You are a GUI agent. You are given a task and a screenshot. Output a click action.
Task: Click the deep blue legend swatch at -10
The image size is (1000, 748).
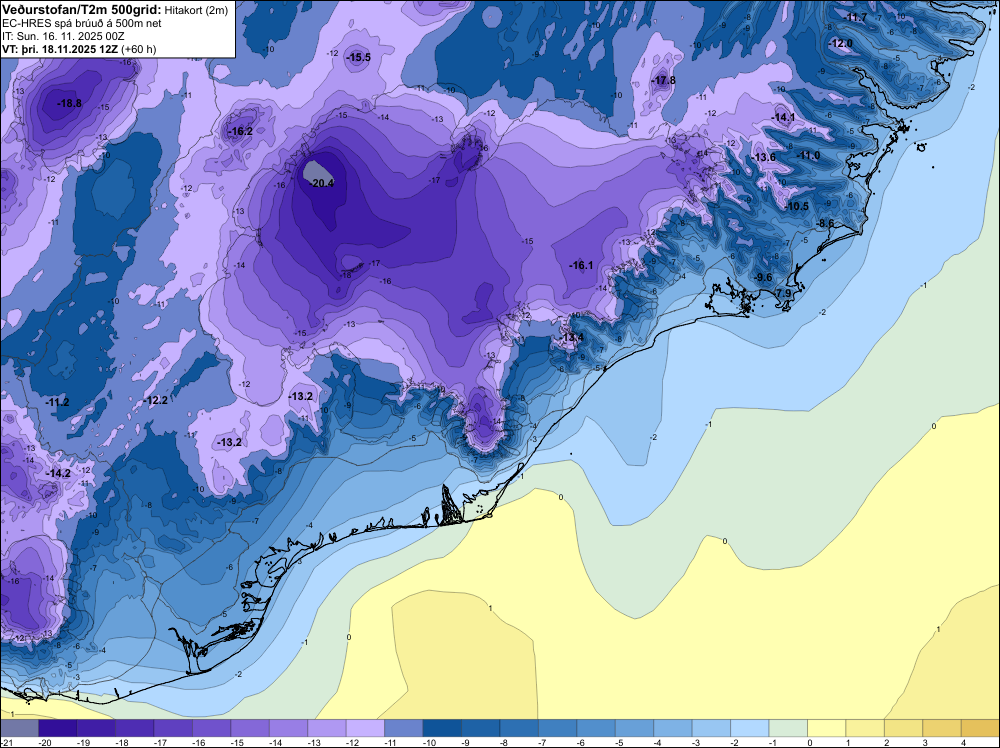click(x=443, y=728)
